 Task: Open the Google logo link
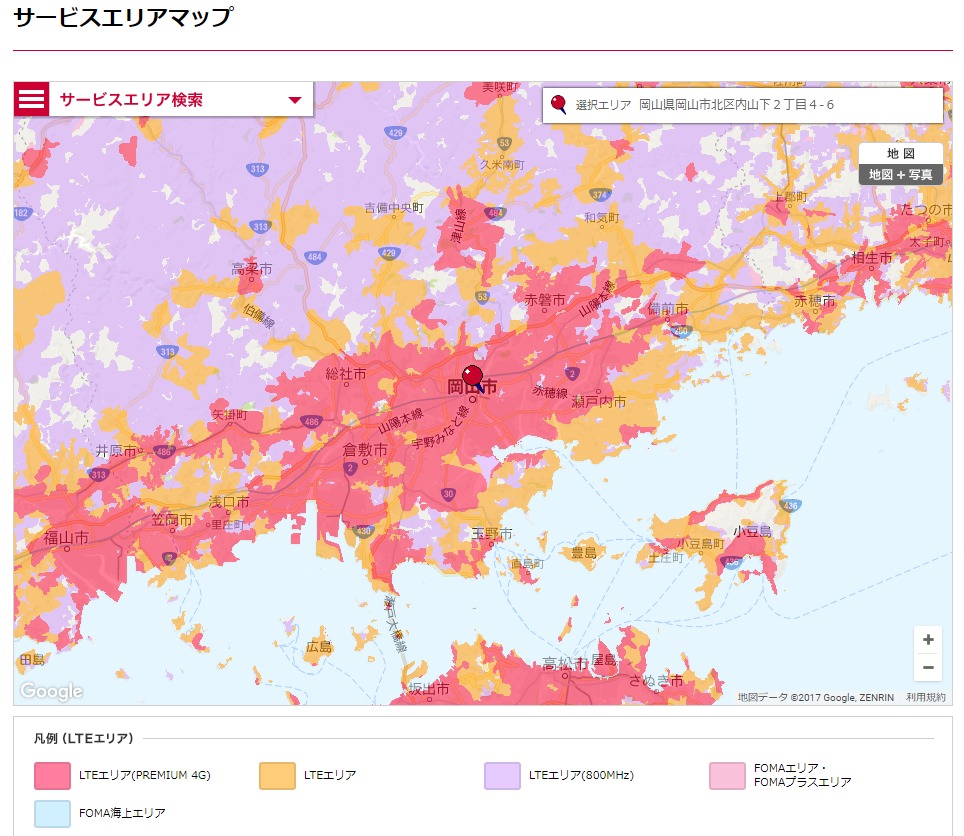tap(52, 692)
